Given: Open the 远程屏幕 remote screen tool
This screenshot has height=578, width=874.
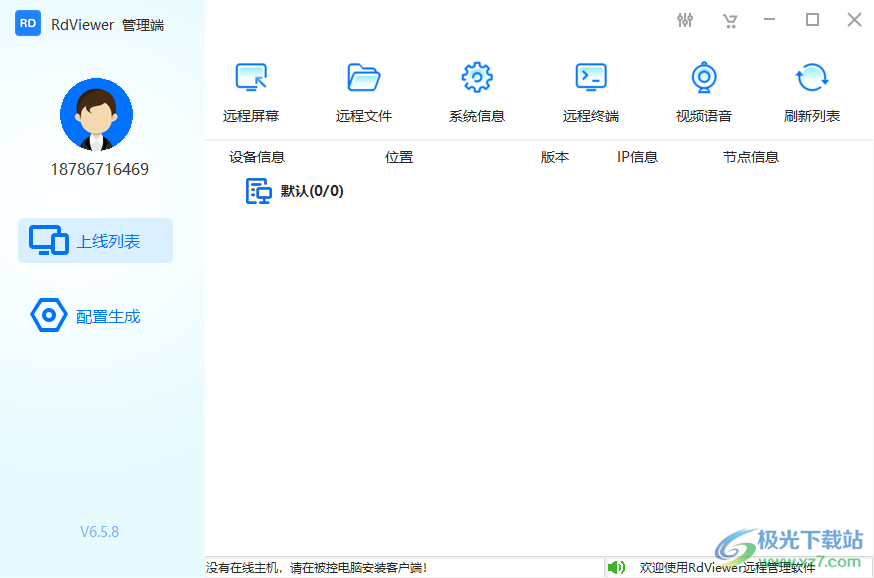Looking at the screenshot, I should pos(251,92).
